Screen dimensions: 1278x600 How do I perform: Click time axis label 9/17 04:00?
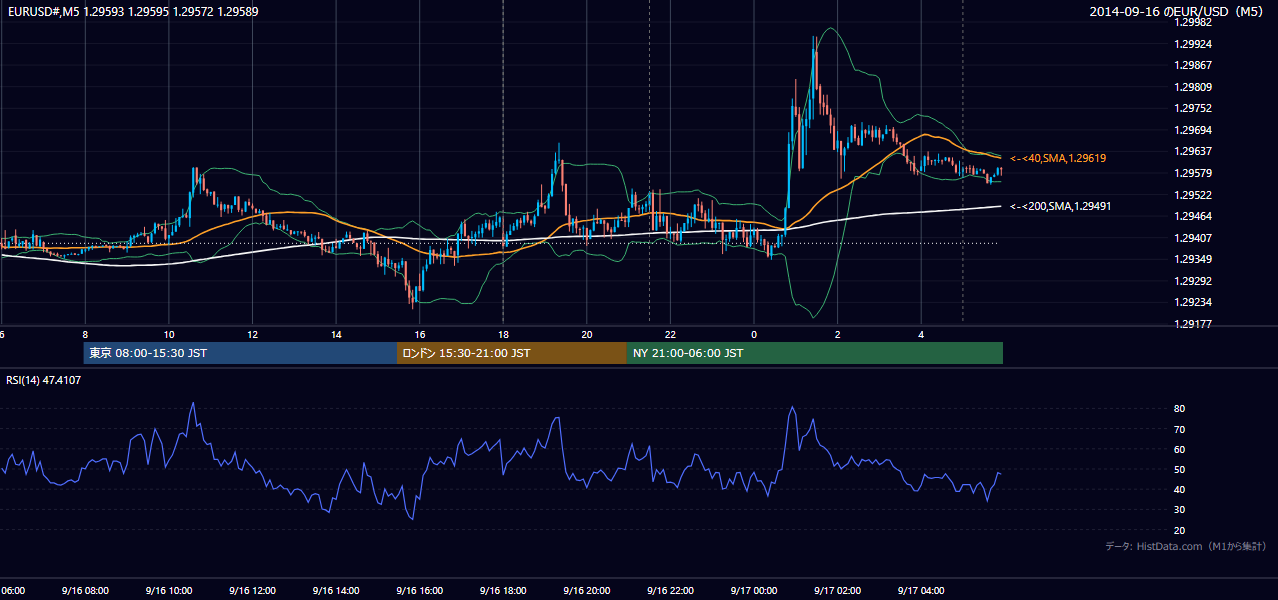tap(921, 590)
